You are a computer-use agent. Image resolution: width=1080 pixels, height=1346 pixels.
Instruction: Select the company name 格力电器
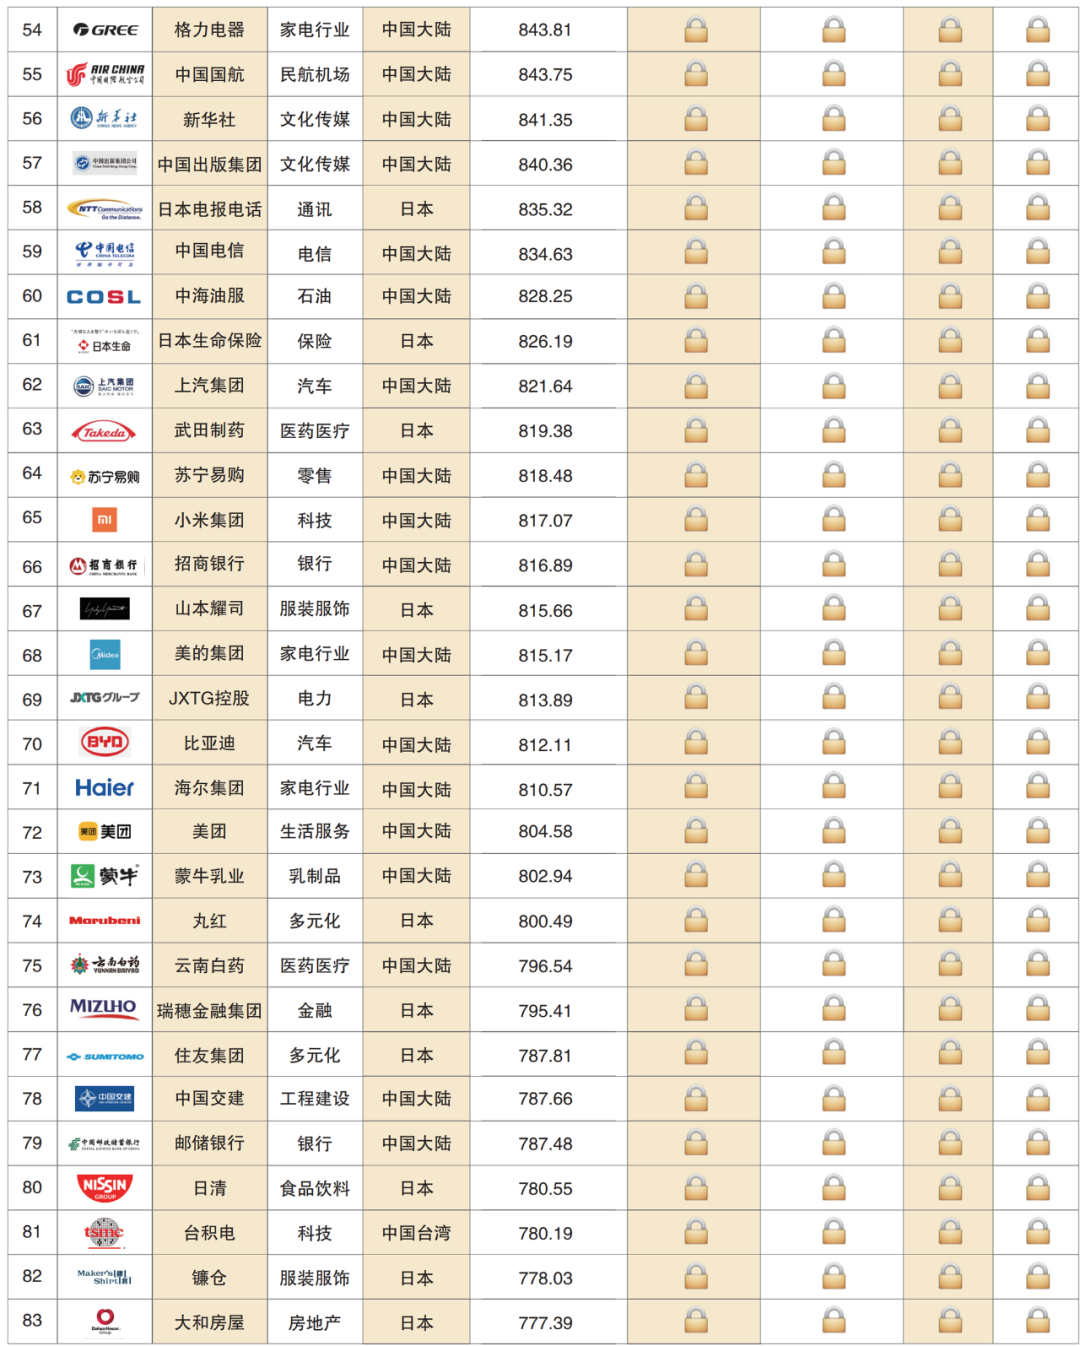point(209,30)
